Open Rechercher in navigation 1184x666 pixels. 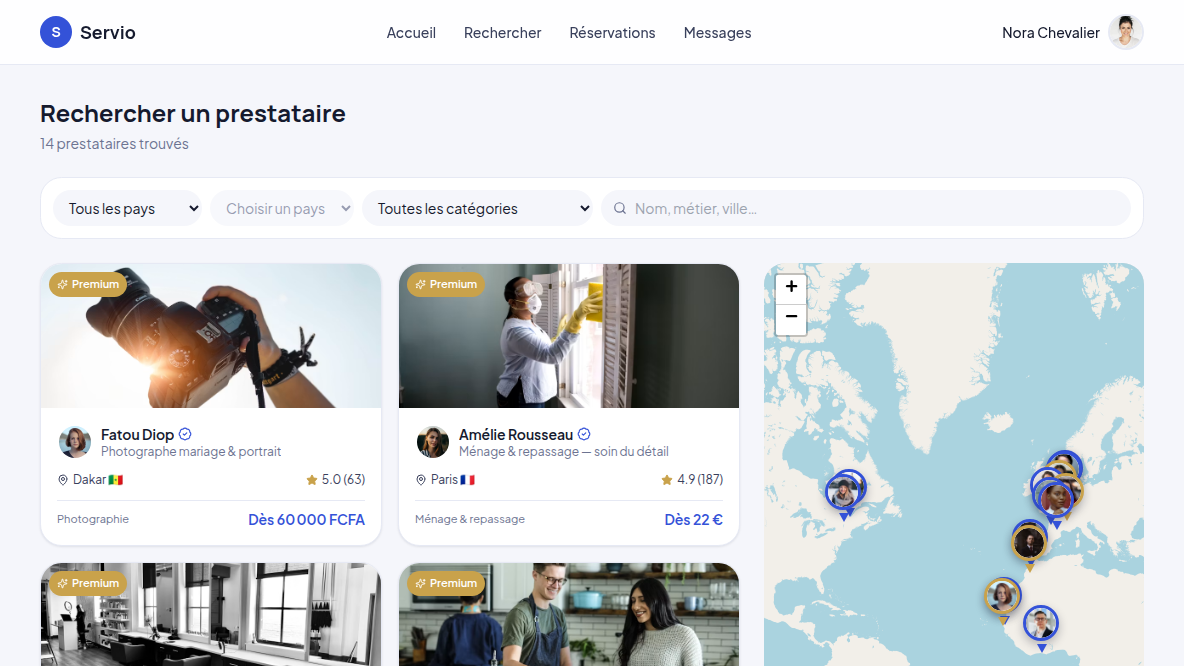pyautogui.click(x=502, y=32)
